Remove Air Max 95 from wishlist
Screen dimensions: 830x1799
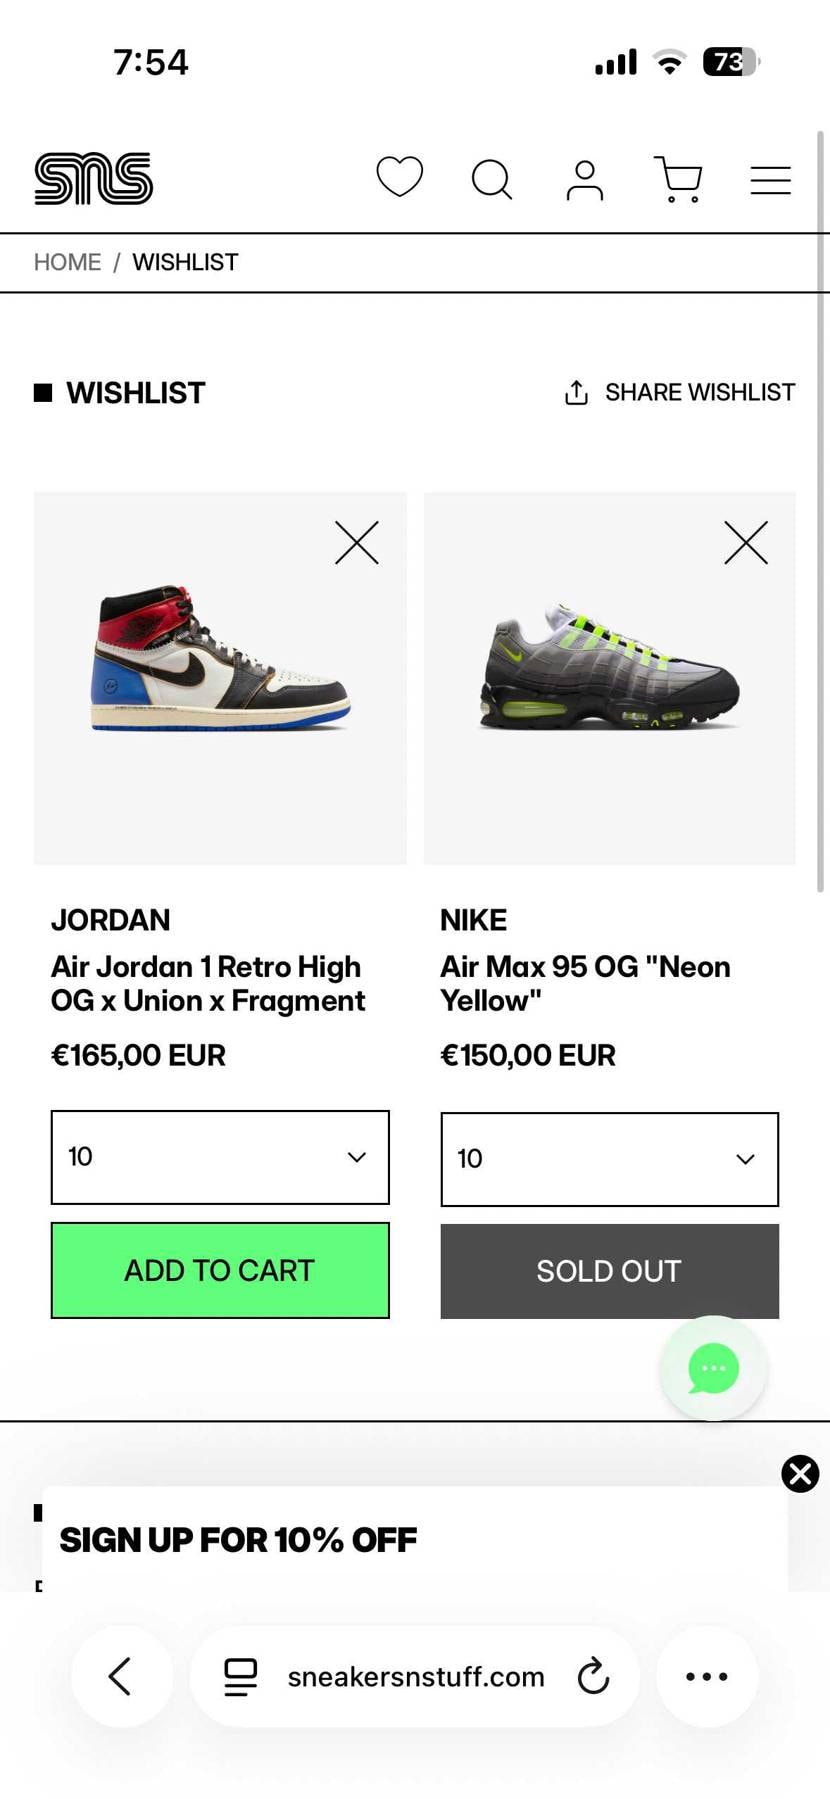coord(746,543)
